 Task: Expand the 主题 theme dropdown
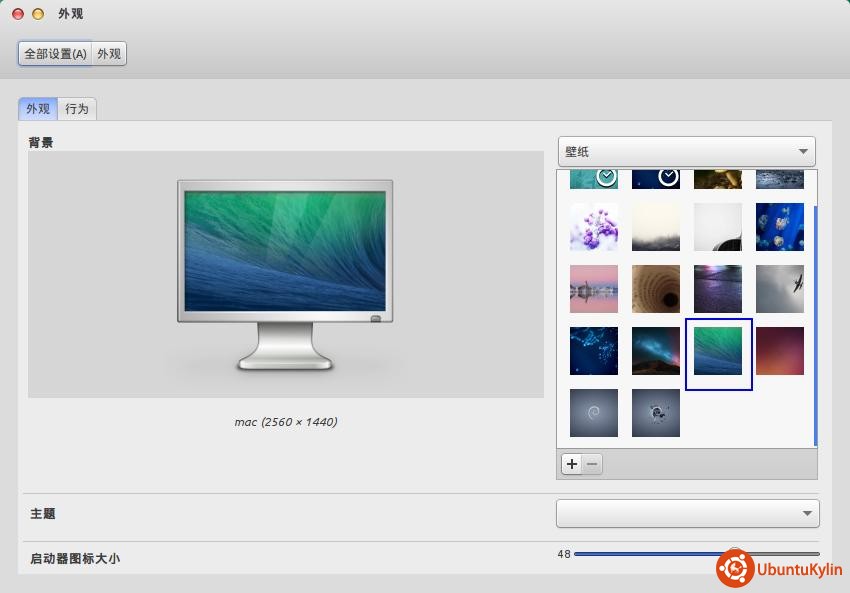tap(687, 514)
